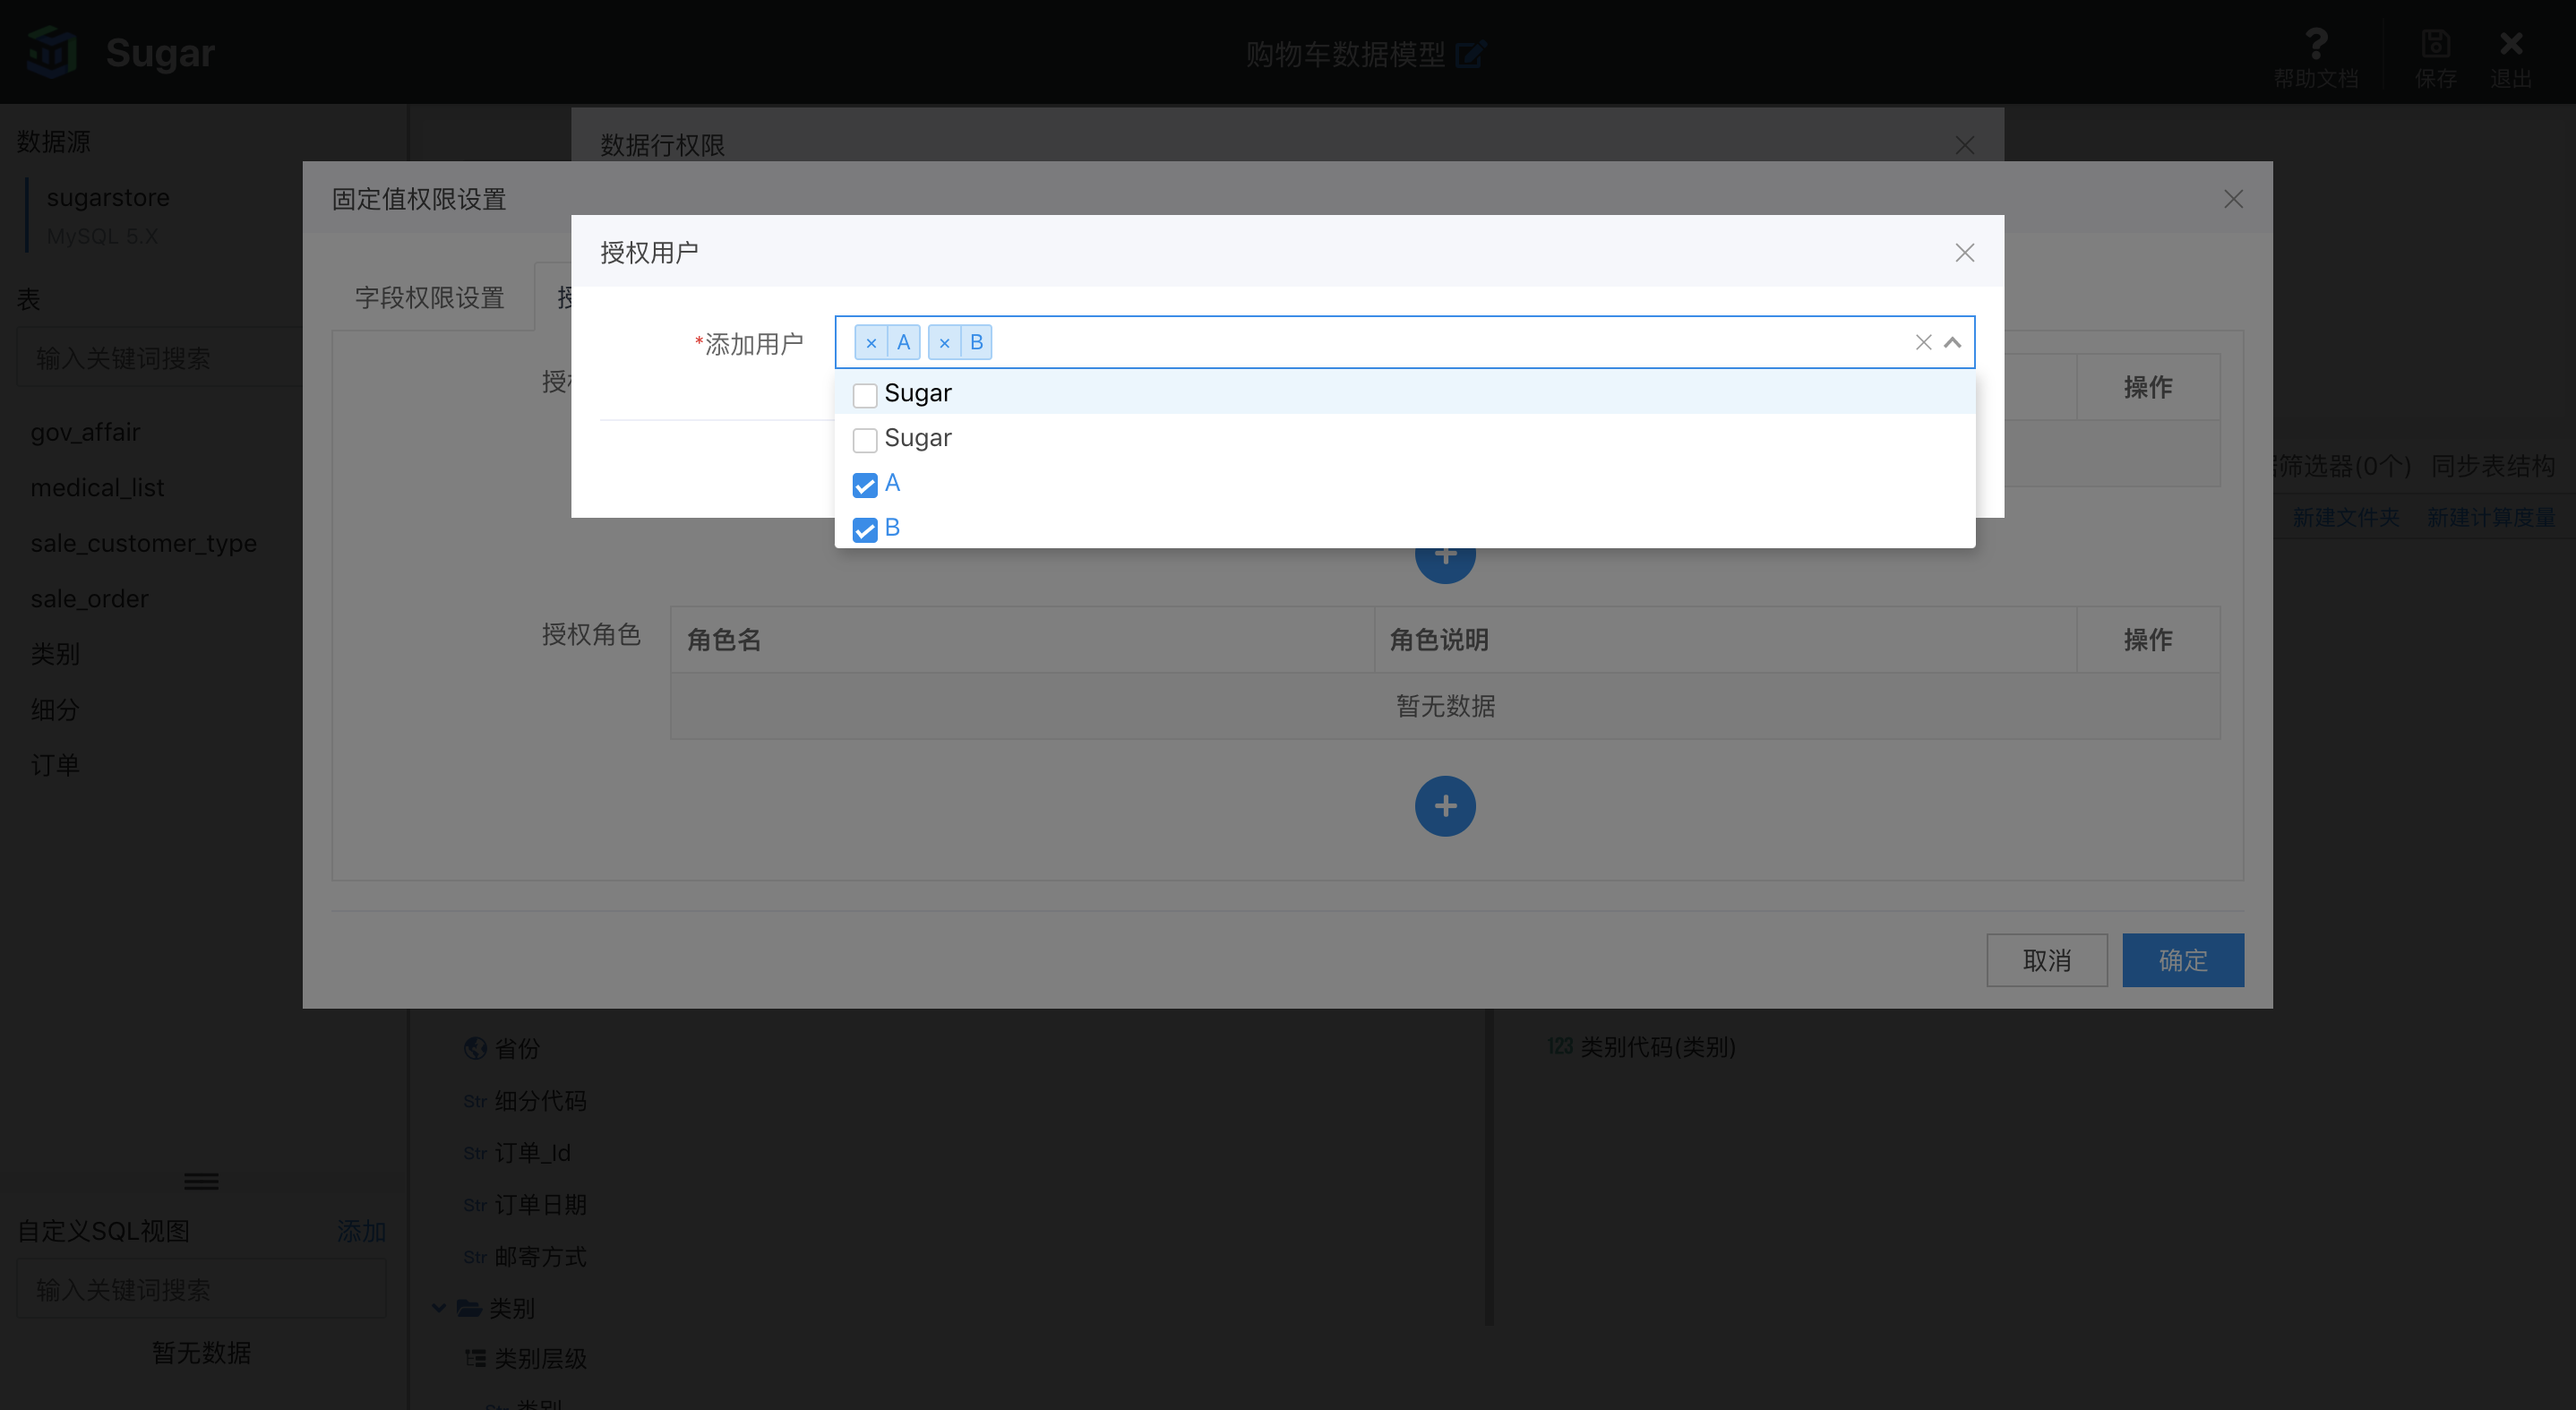The width and height of the screenshot is (2576, 1410).
Task: Uncheck user A checkbox
Action: coord(865,485)
